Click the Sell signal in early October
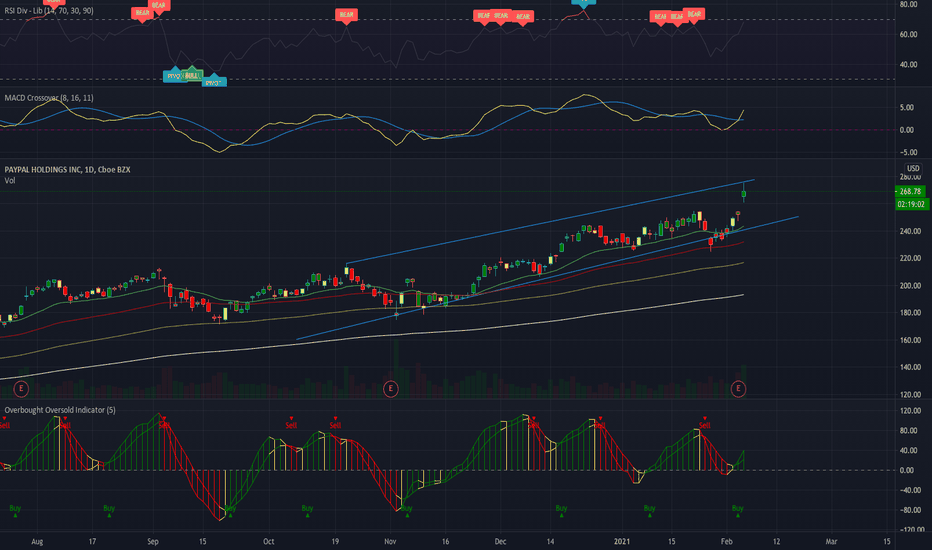Screen dimensions: 932x550 tap(291, 423)
